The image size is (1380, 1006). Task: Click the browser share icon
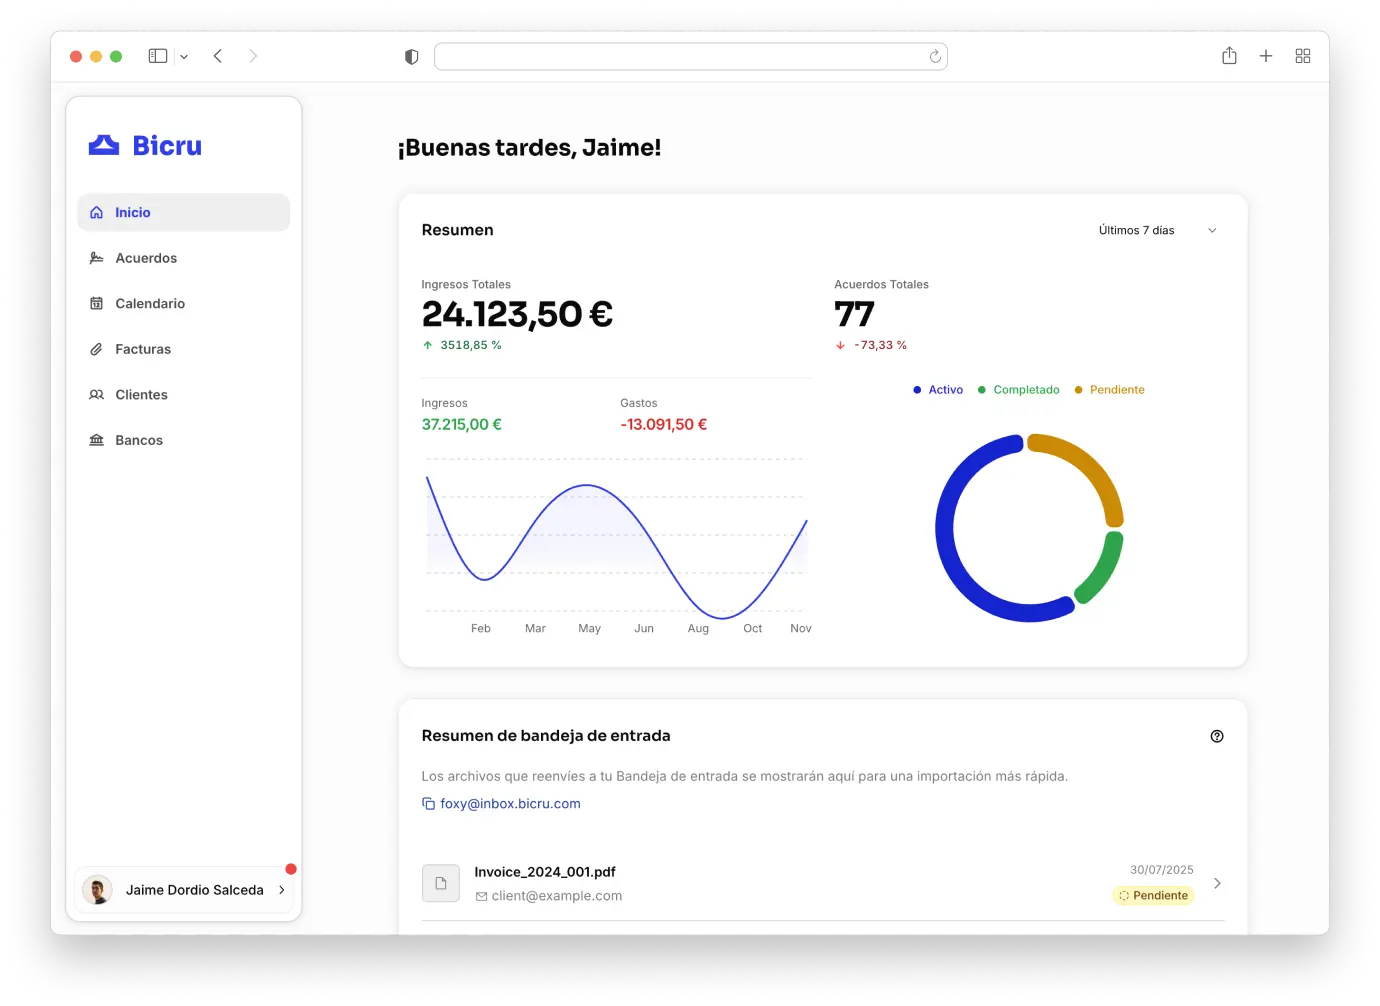[x=1229, y=56]
